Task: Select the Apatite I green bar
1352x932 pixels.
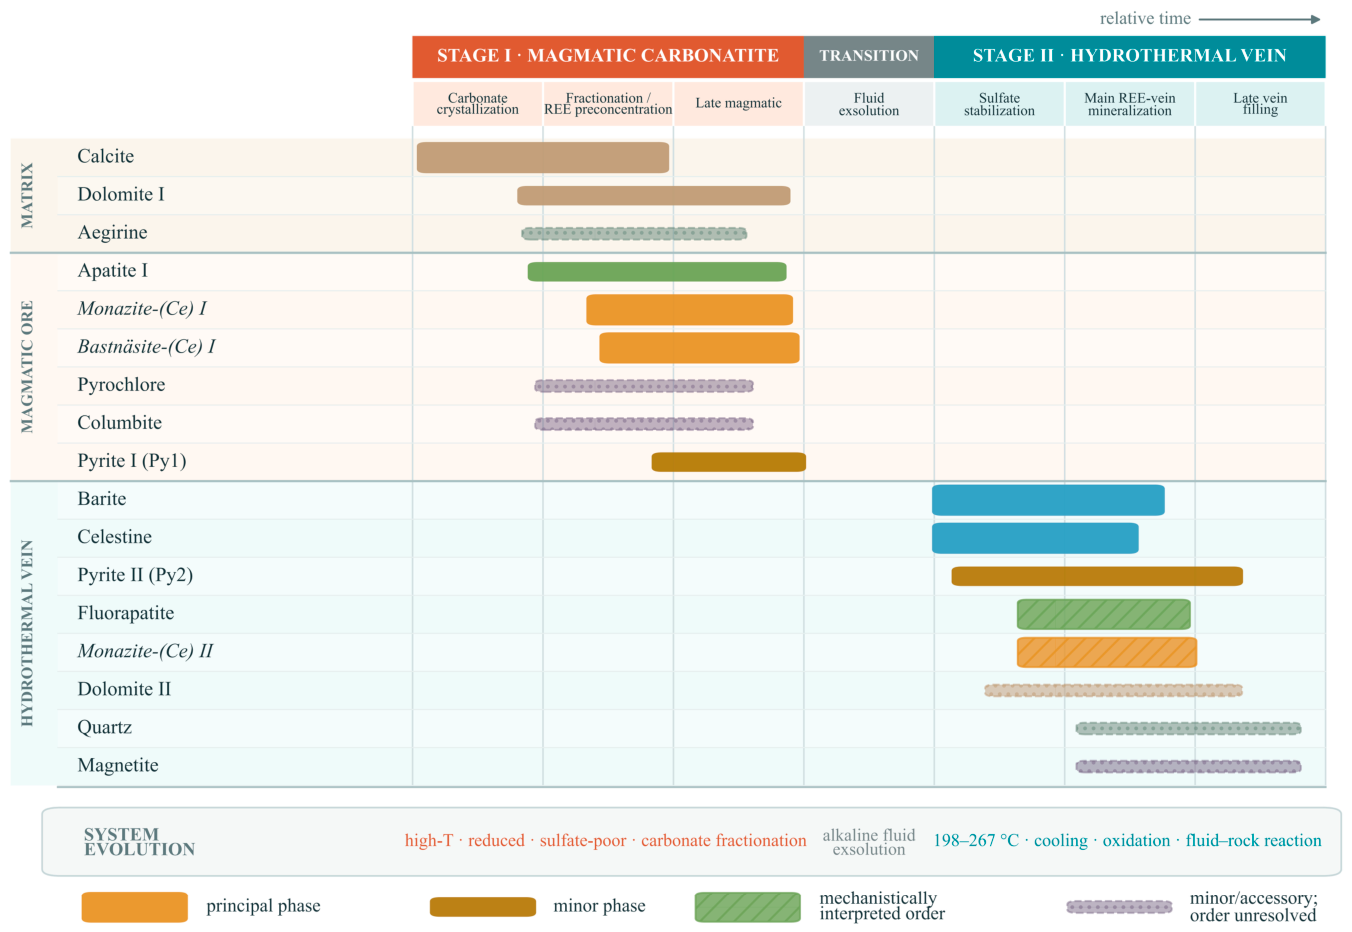Action: coord(657,272)
